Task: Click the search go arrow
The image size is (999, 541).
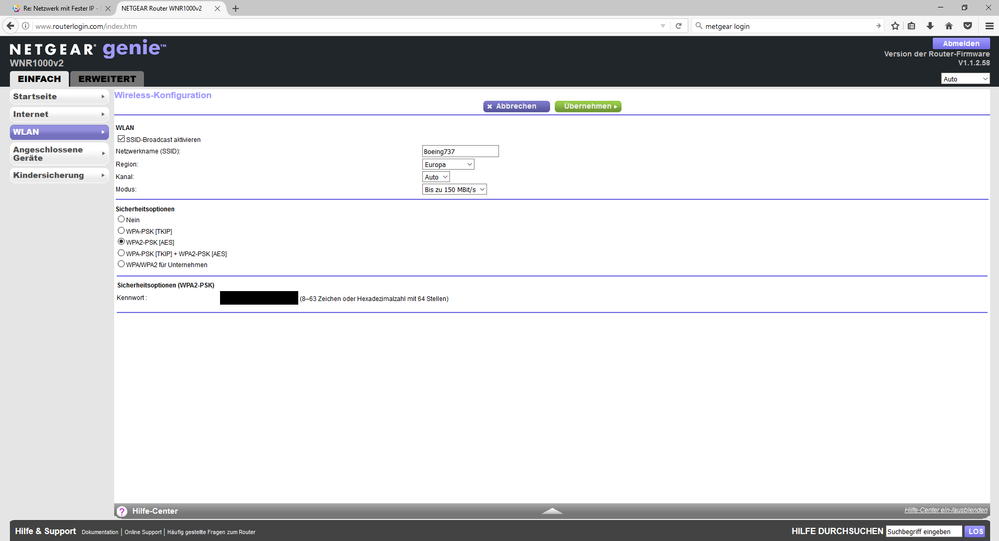Action: point(878,26)
